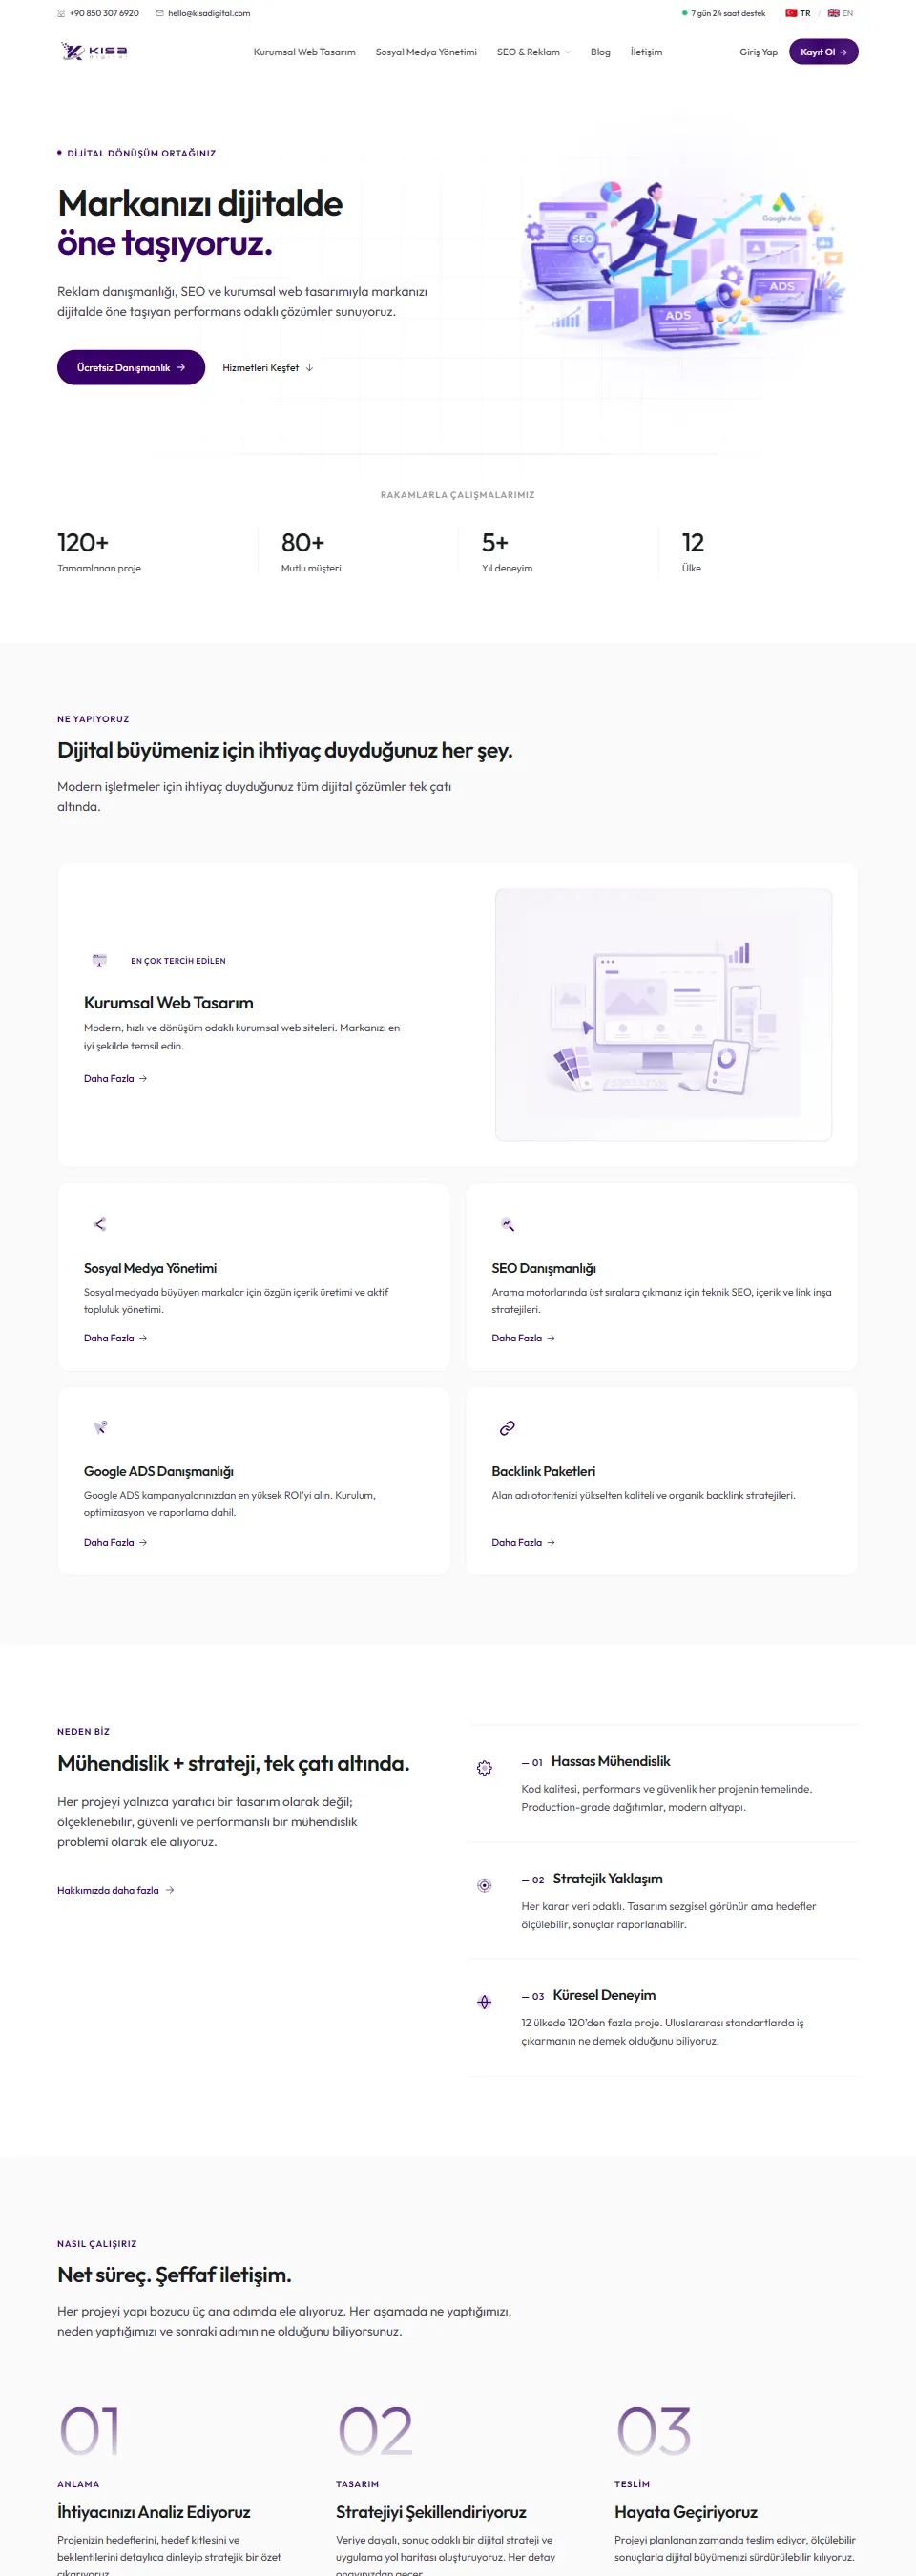Open Kurumsal Web Tasarım in the top navigation
This screenshot has height=2576, width=916.
[304, 52]
